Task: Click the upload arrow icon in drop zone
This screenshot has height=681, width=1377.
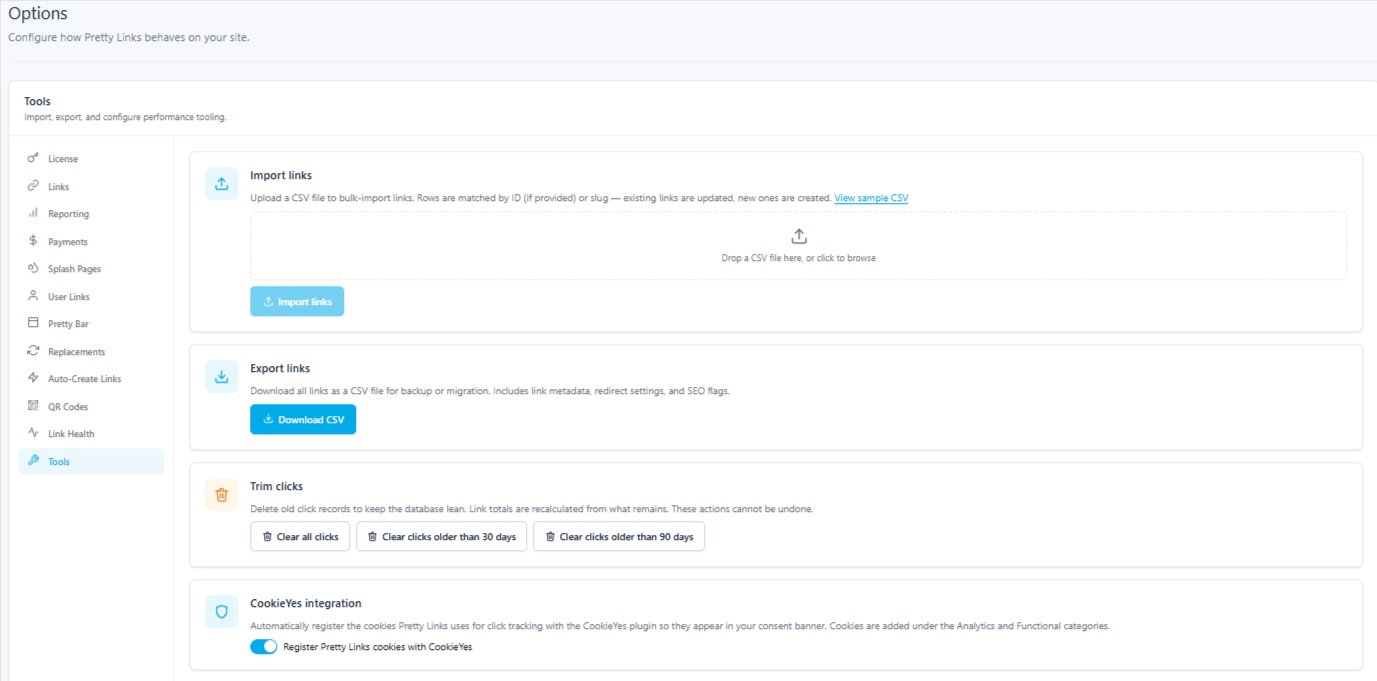Action: coord(798,236)
